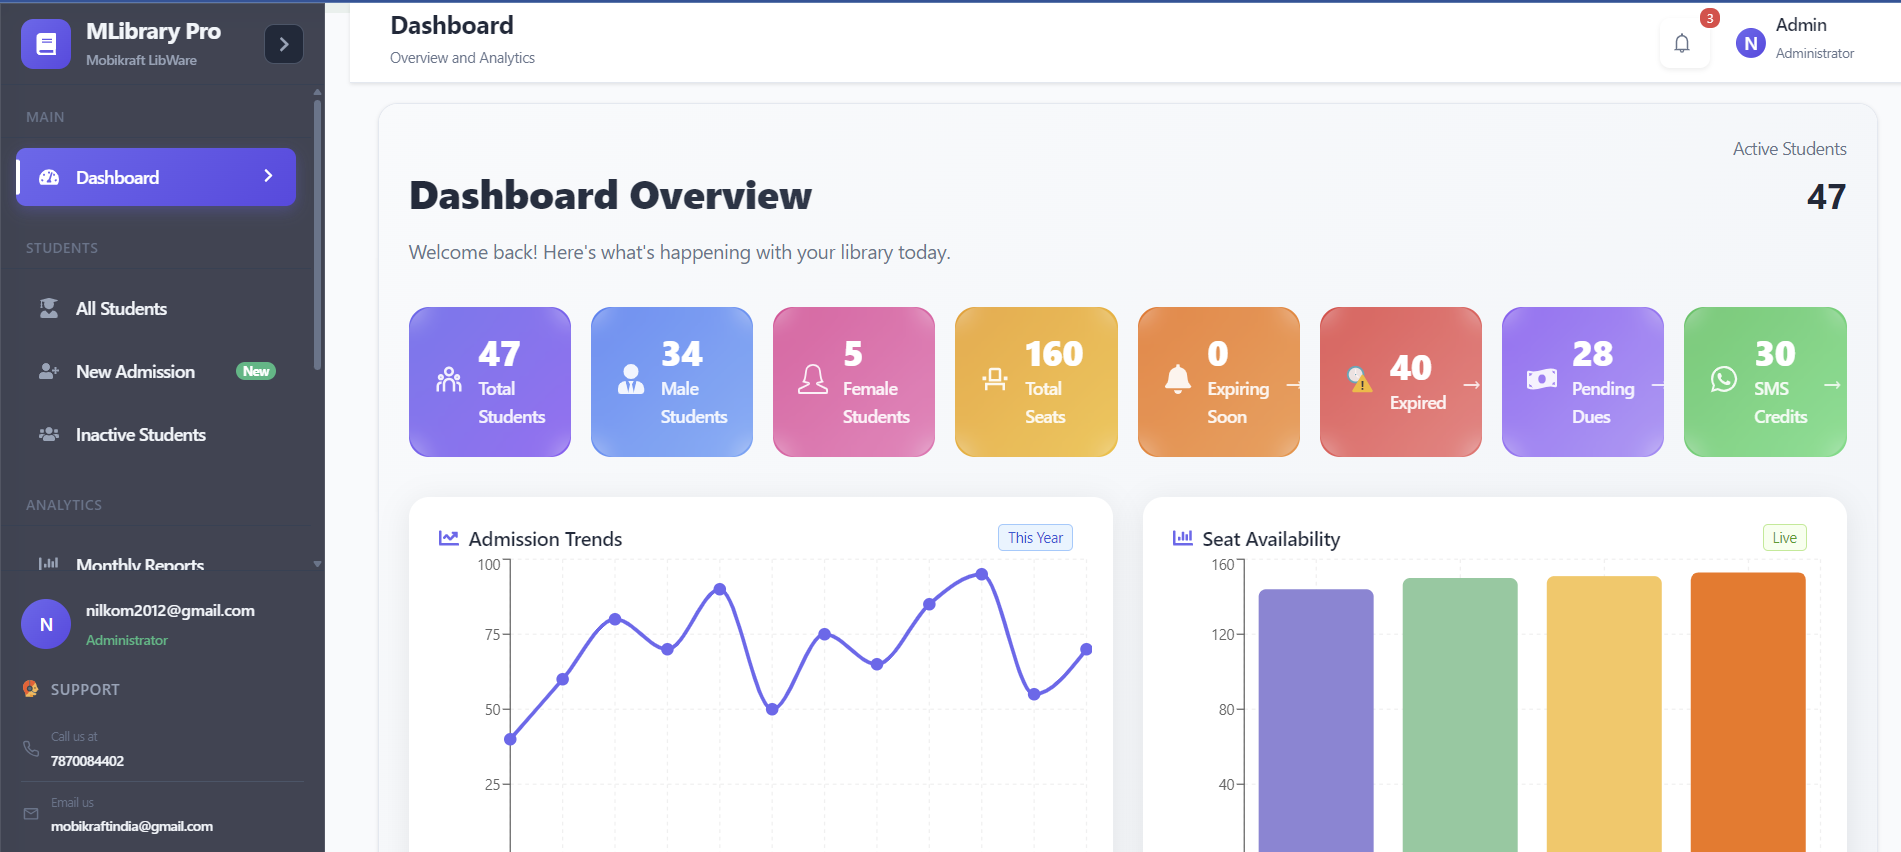Open the Expired card arrow
The height and width of the screenshot is (852, 1901).
(x=1471, y=385)
